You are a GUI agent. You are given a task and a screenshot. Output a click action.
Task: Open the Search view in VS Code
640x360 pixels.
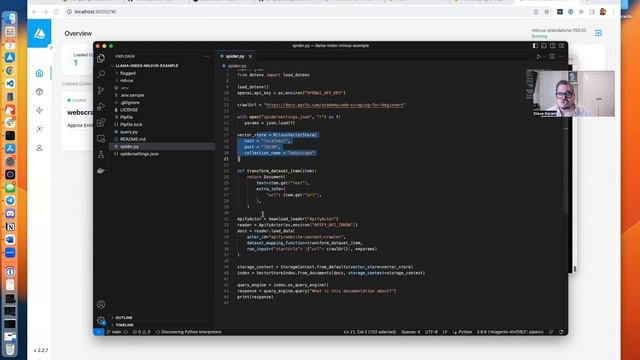pos(101,74)
